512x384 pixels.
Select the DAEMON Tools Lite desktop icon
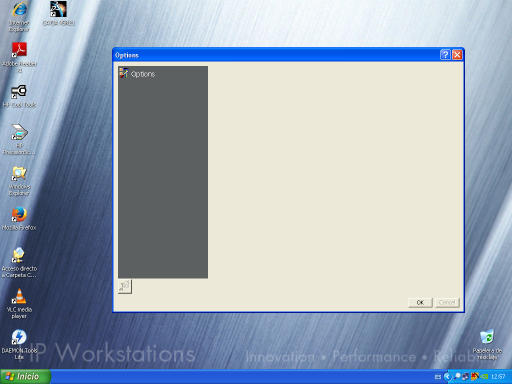19,345
